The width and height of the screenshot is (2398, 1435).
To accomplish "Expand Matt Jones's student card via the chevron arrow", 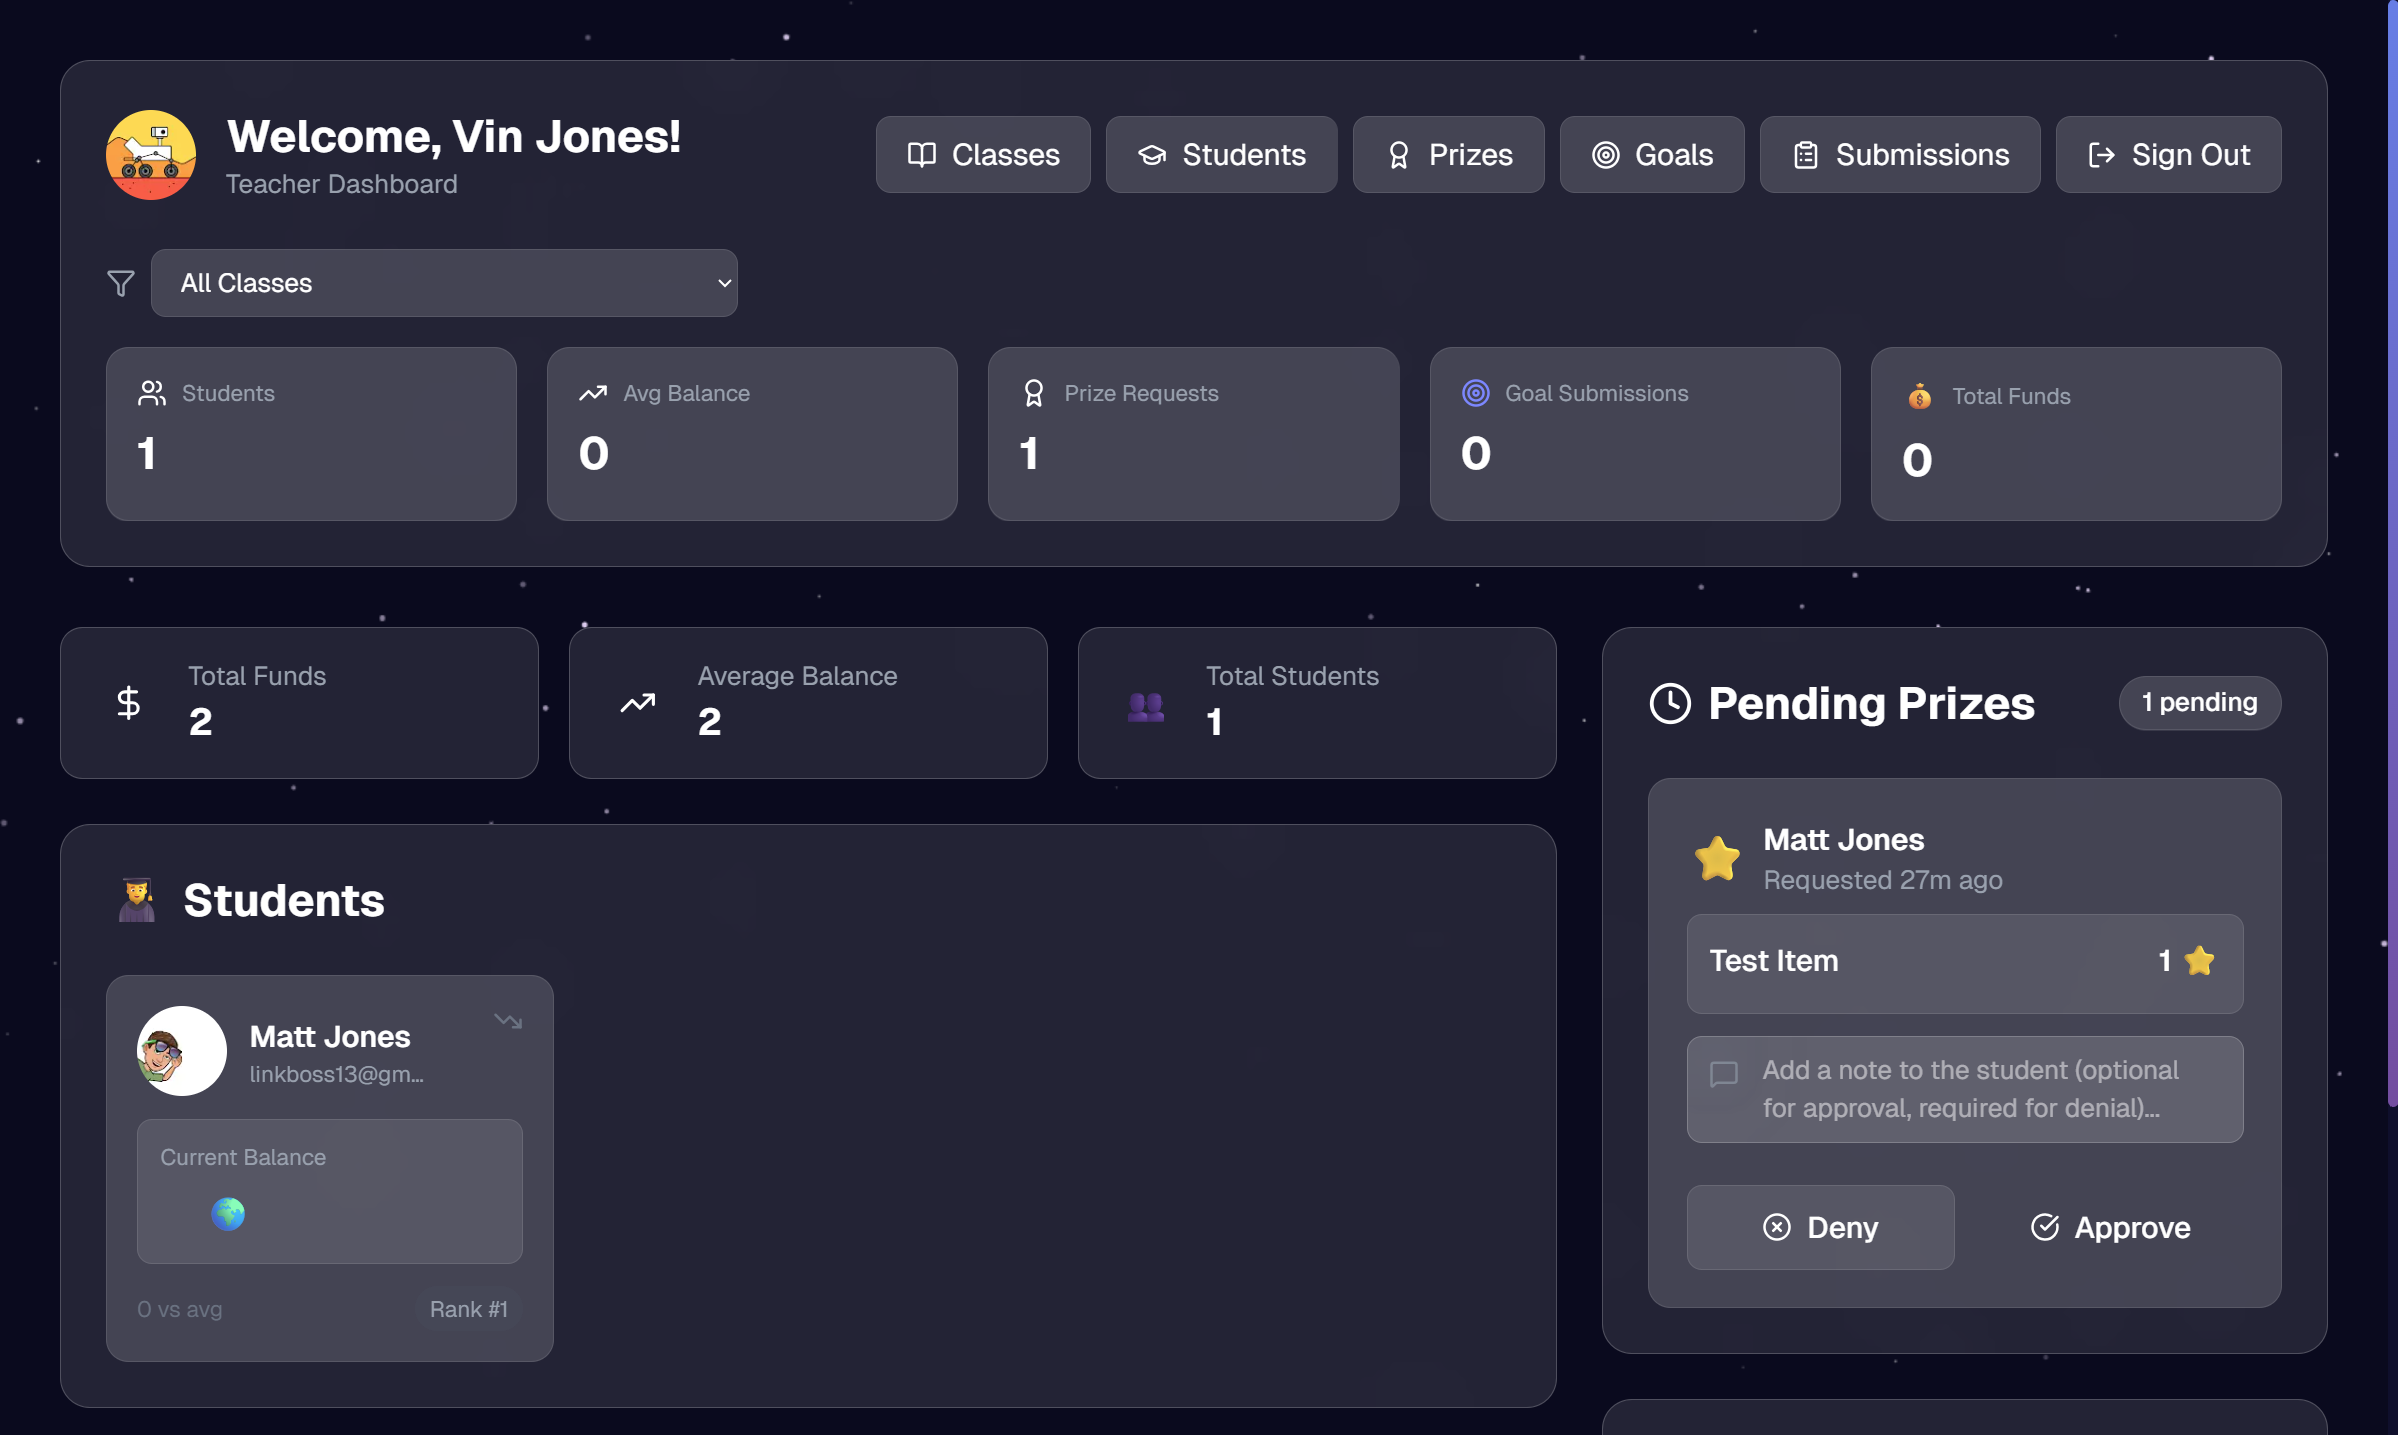I will point(509,1021).
